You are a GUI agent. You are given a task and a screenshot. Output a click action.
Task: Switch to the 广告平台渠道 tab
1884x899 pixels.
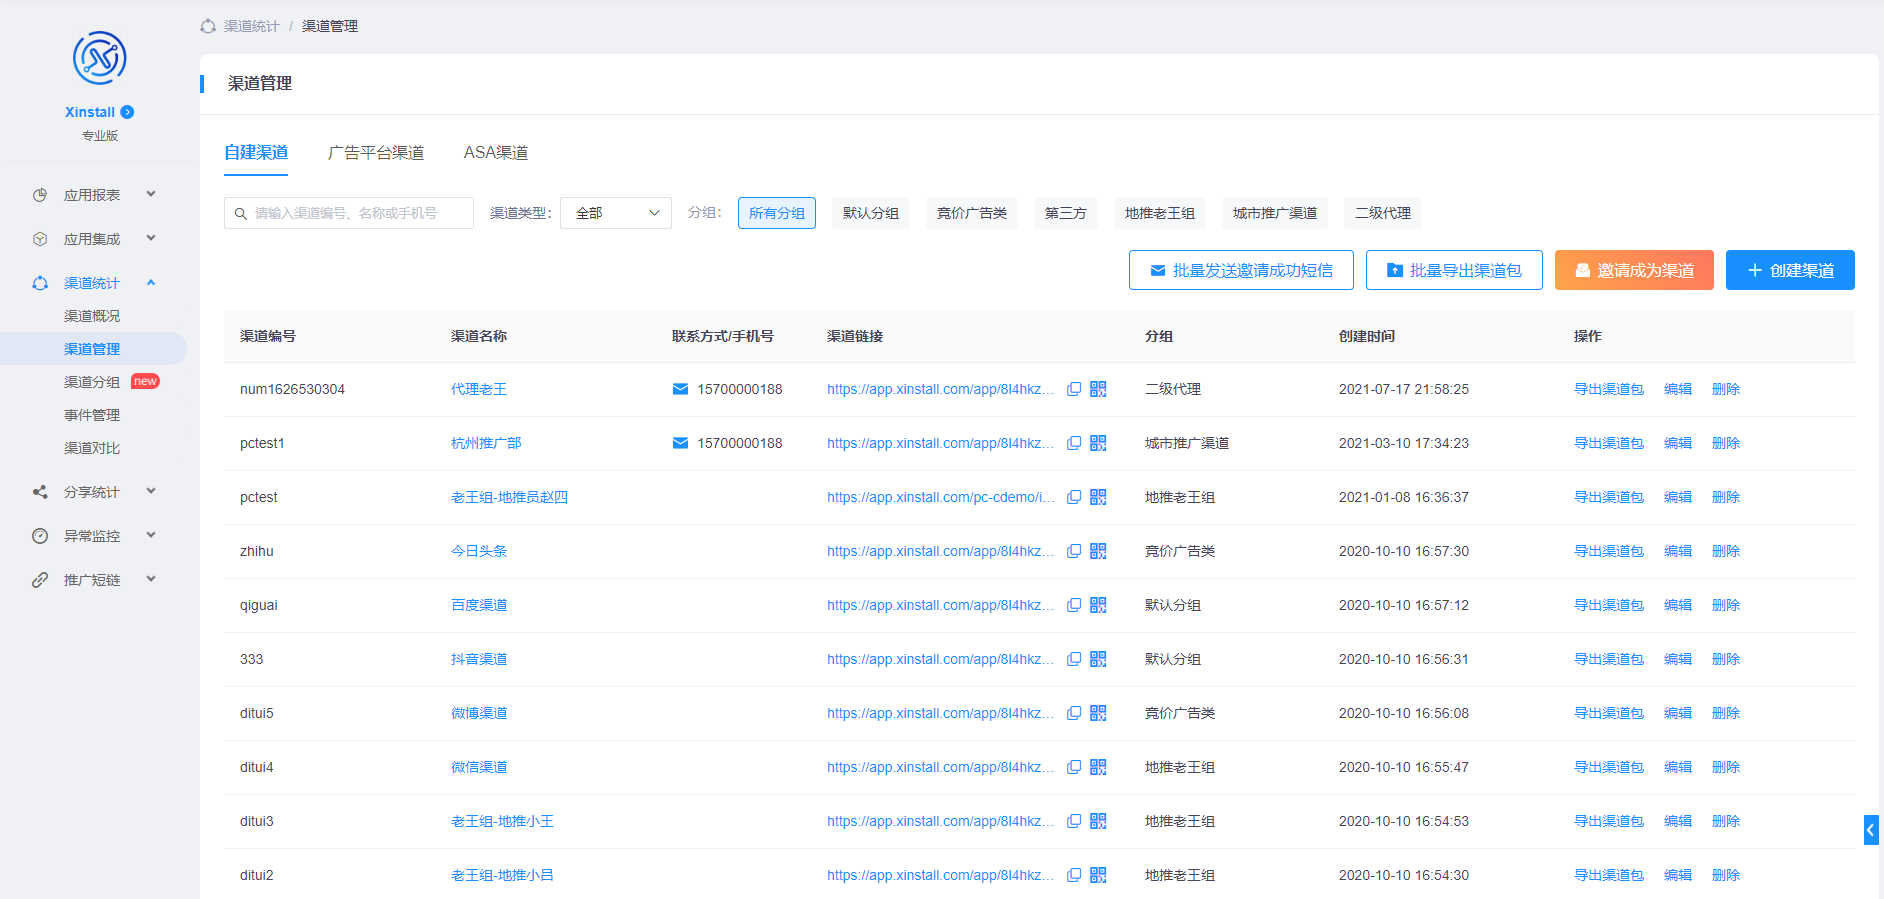pos(376,153)
